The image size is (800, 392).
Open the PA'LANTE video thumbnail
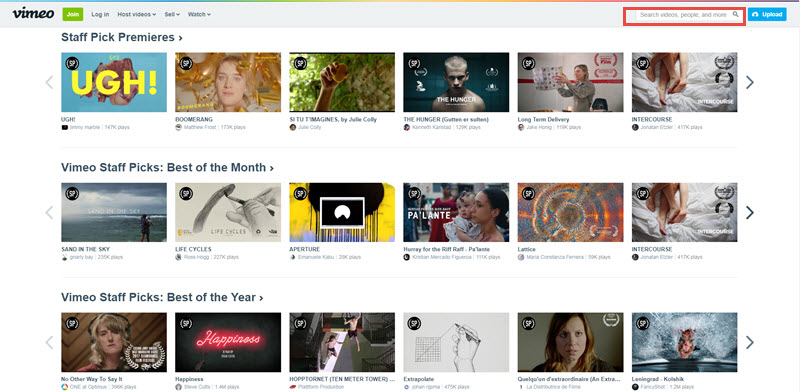pos(456,212)
